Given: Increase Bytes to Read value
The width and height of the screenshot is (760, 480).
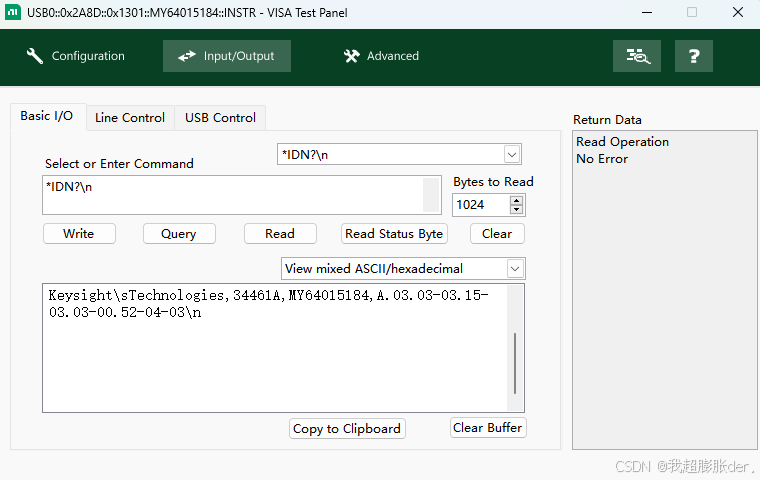Looking at the screenshot, I should 517,200.
